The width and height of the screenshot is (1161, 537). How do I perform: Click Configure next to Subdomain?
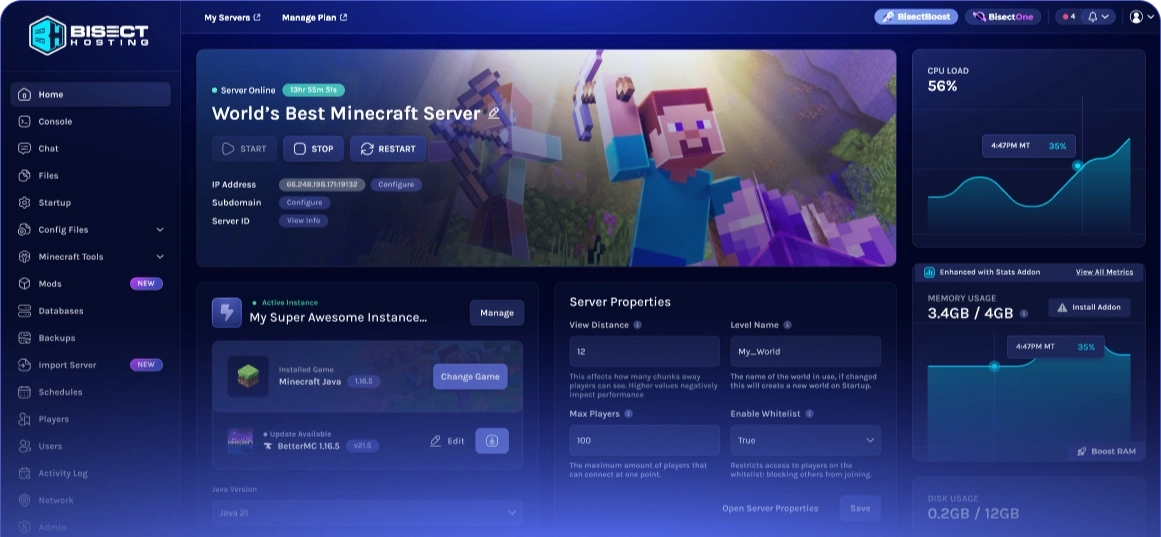(x=304, y=202)
